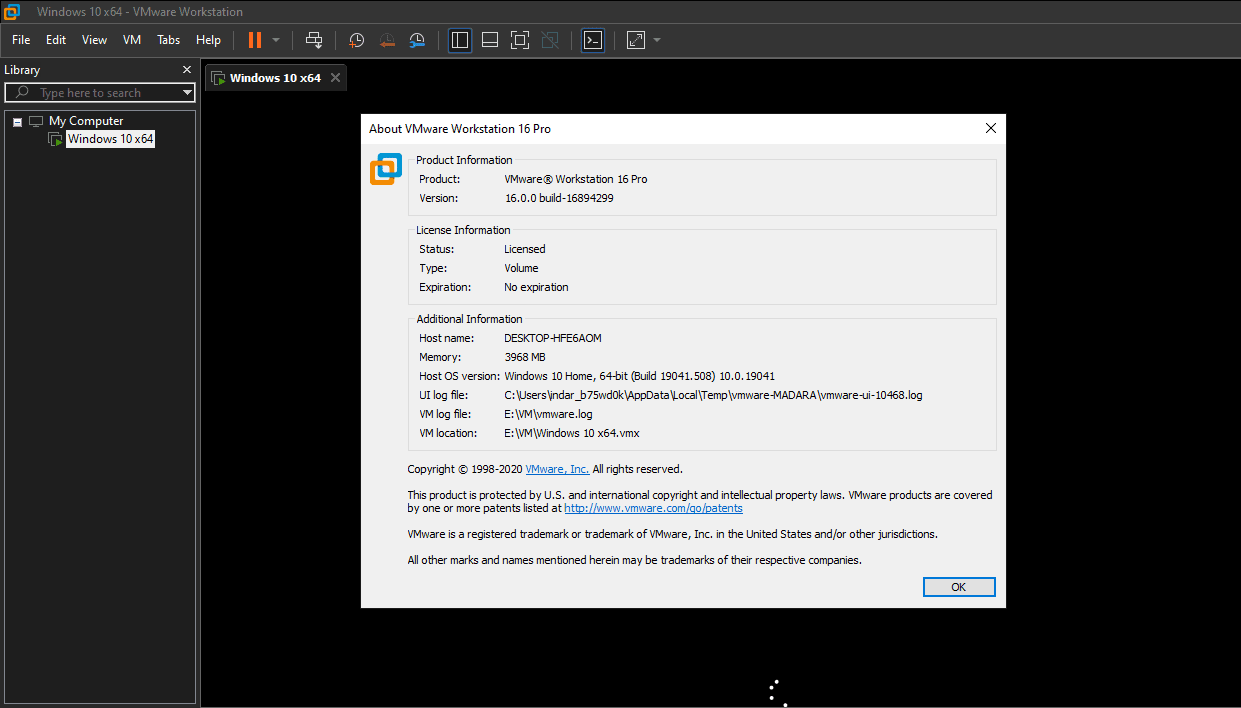Viewport: 1241px width, 708px height.
Task: Click the stretch guest display icon
Action: [636, 40]
